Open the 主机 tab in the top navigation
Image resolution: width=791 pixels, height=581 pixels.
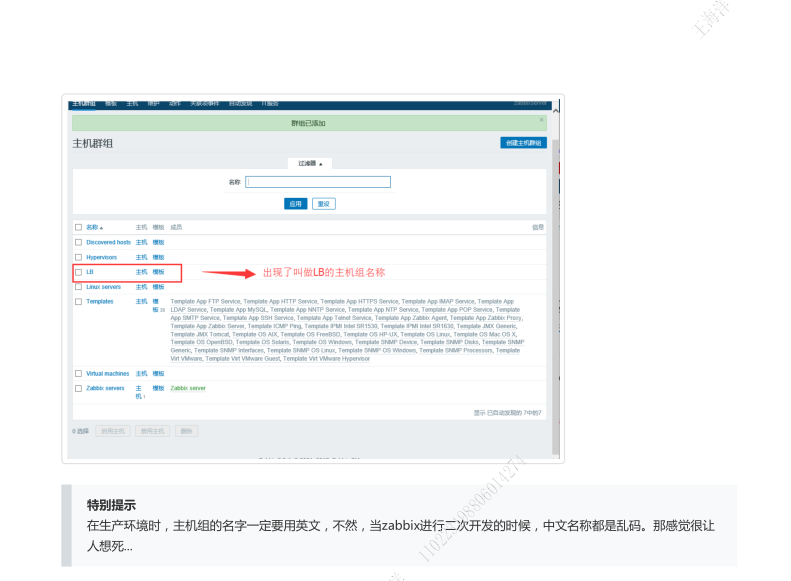click(132, 104)
